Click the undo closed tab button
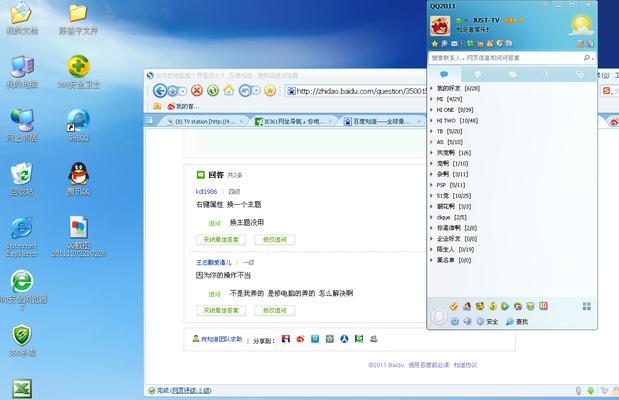This screenshot has width=619, height=400. (x=245, y=91)
